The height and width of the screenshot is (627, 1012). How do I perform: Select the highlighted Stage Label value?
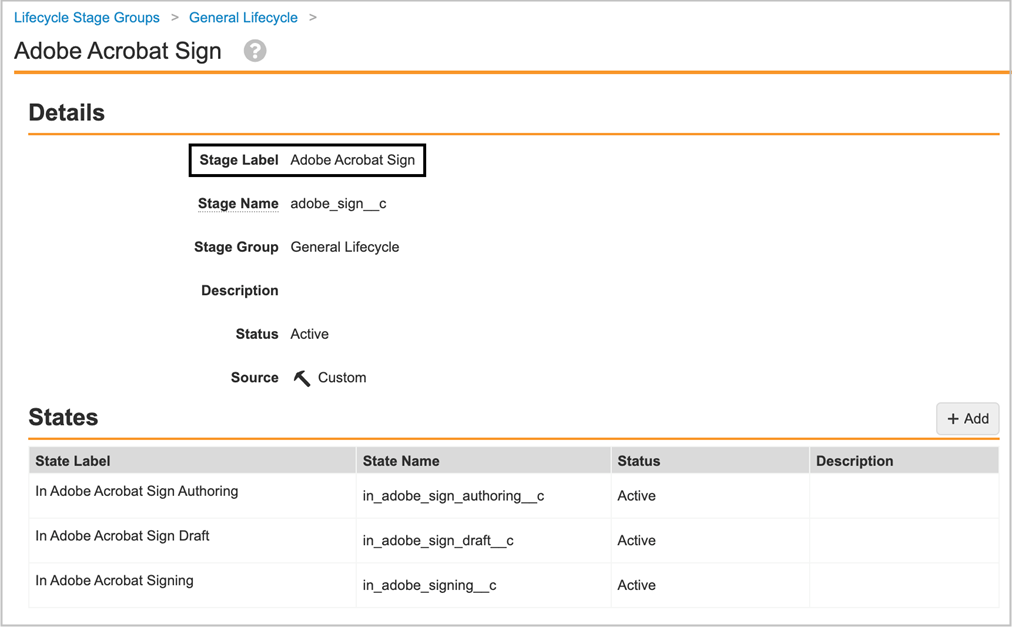352,159
